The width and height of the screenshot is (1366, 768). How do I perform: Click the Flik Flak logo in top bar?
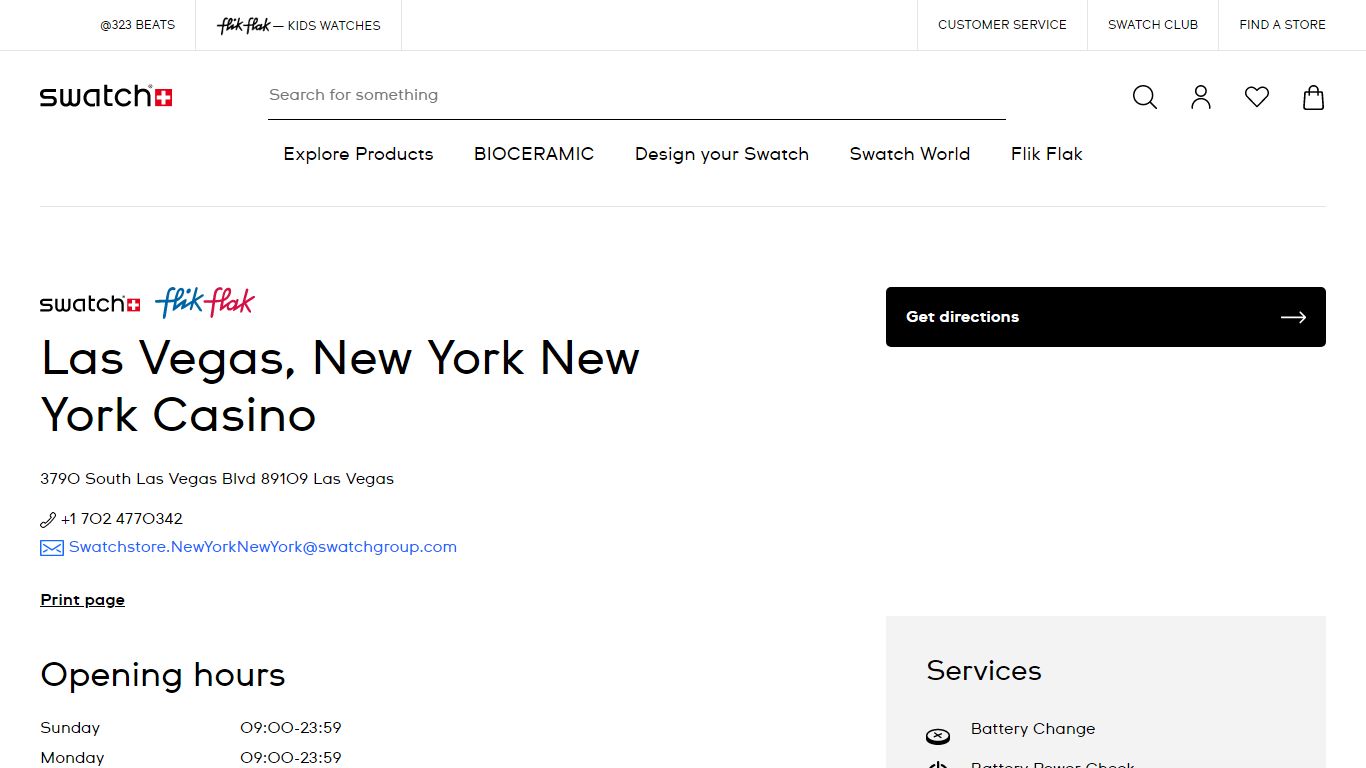[x=244, y=25]
